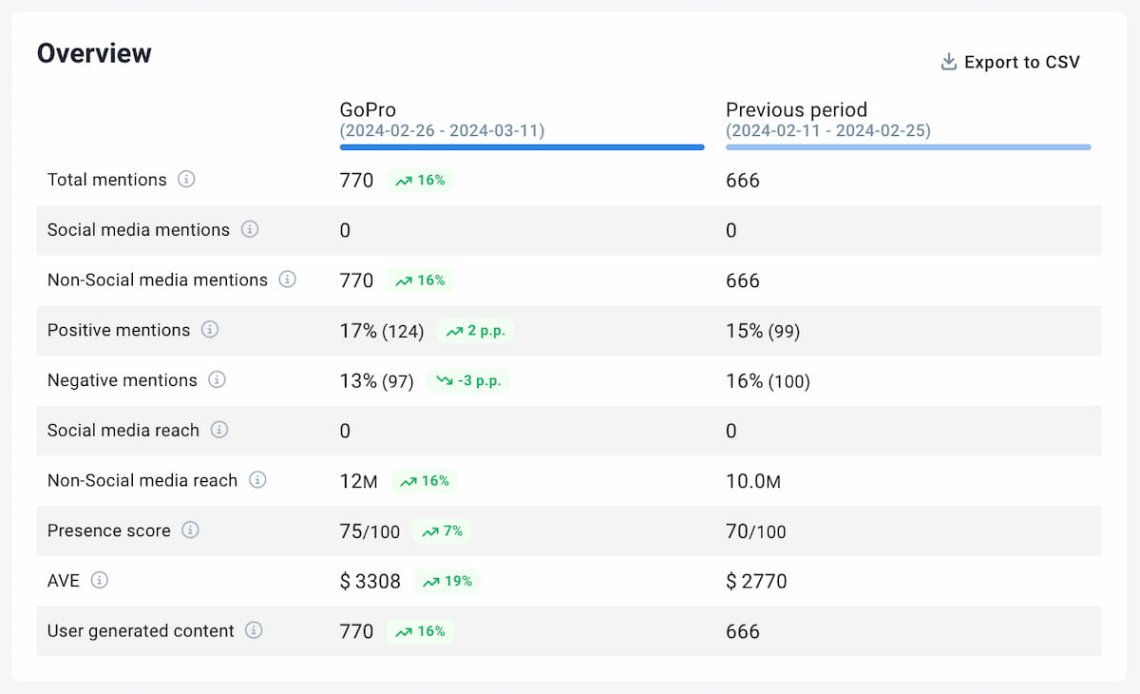This screenshot has width=1140, height=694.
Task: Click the Social media reach info icon
Action: tap(221, 431)
